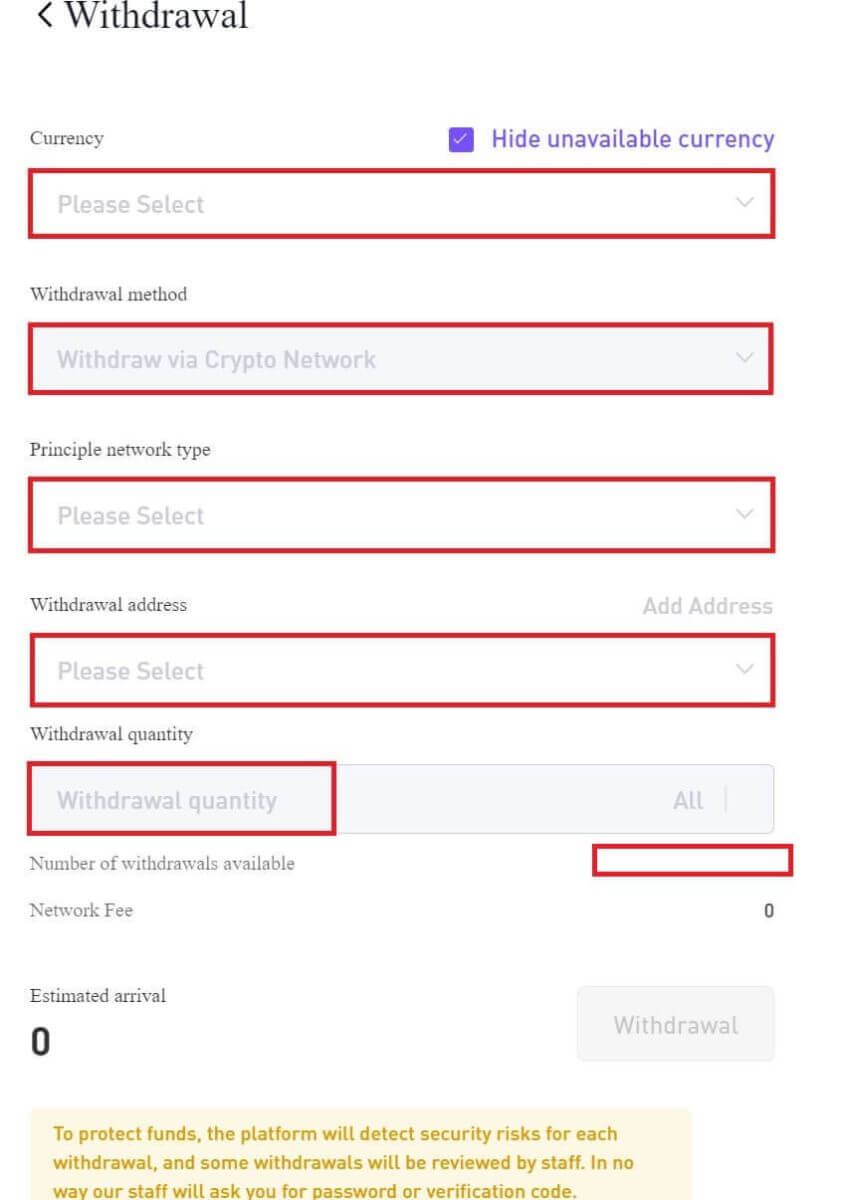This screenshot has height=1200, width=857.
Task: Click the Number of withdrawals available value area
Action: pos(692,862)
